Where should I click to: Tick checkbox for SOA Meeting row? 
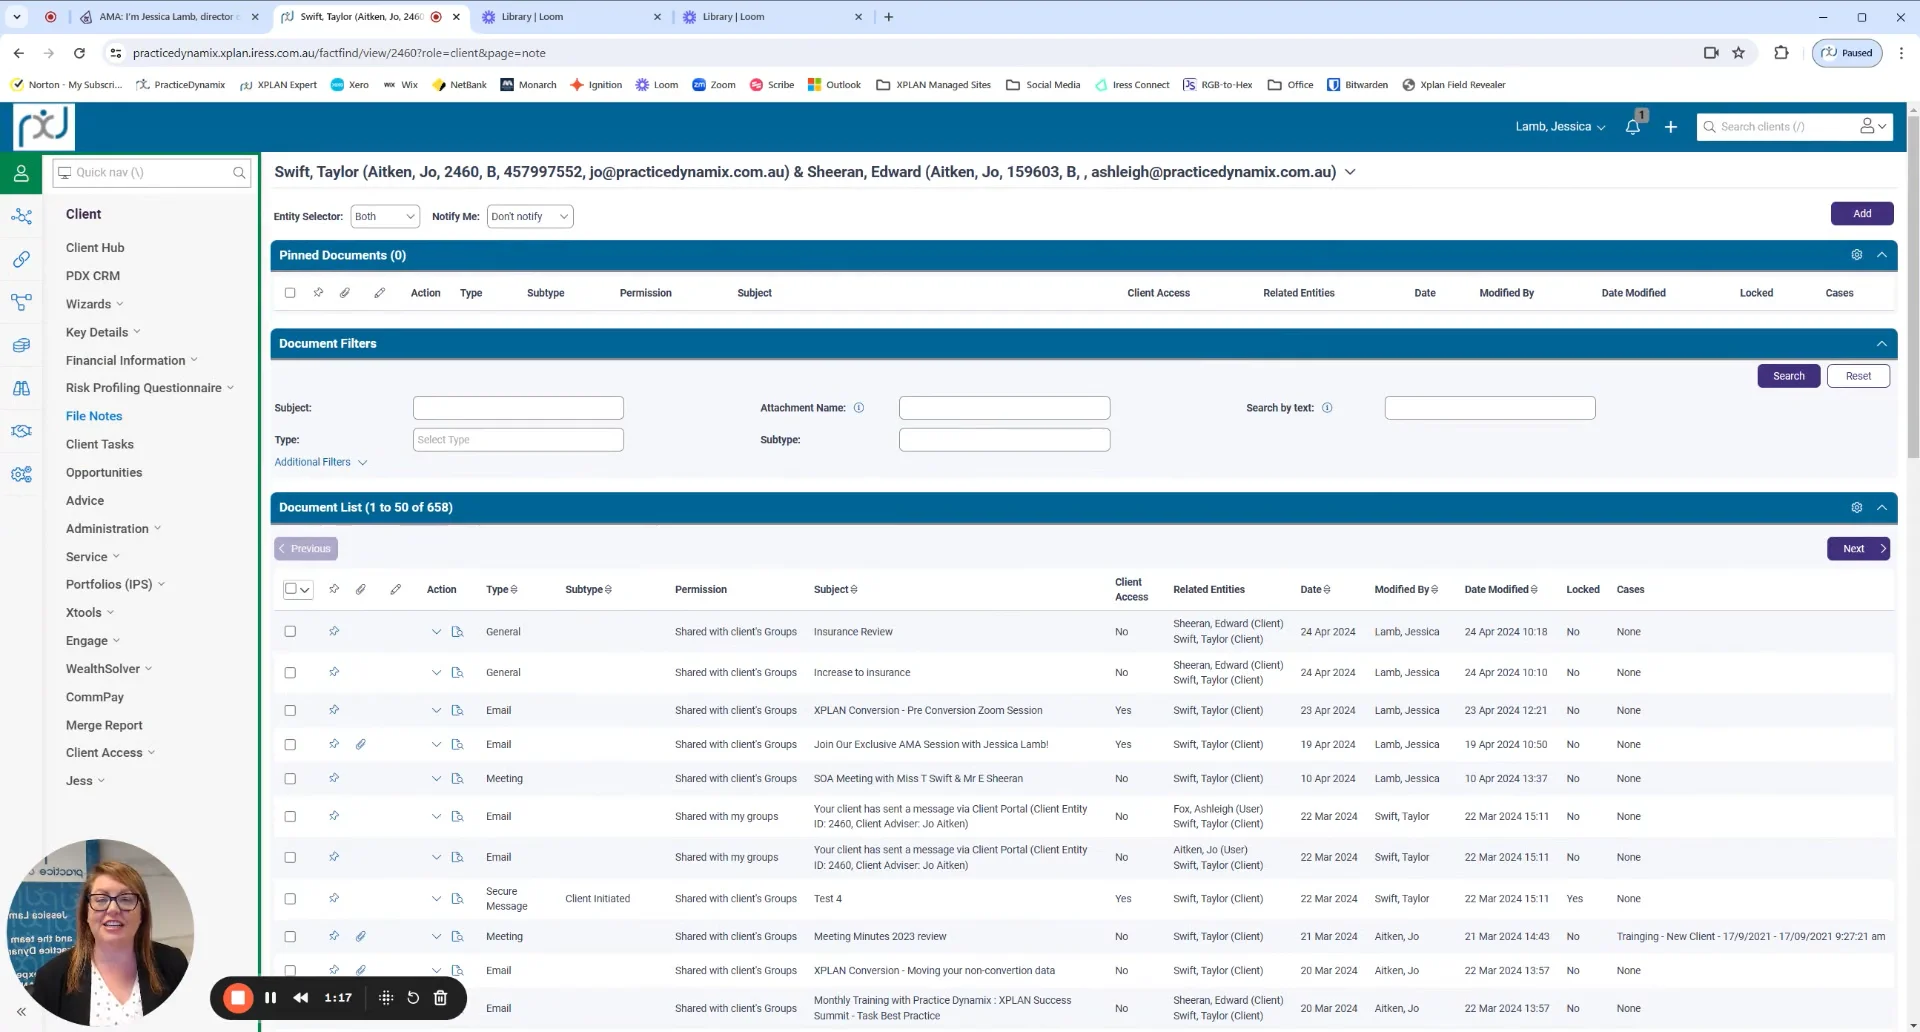pos(290,779)
